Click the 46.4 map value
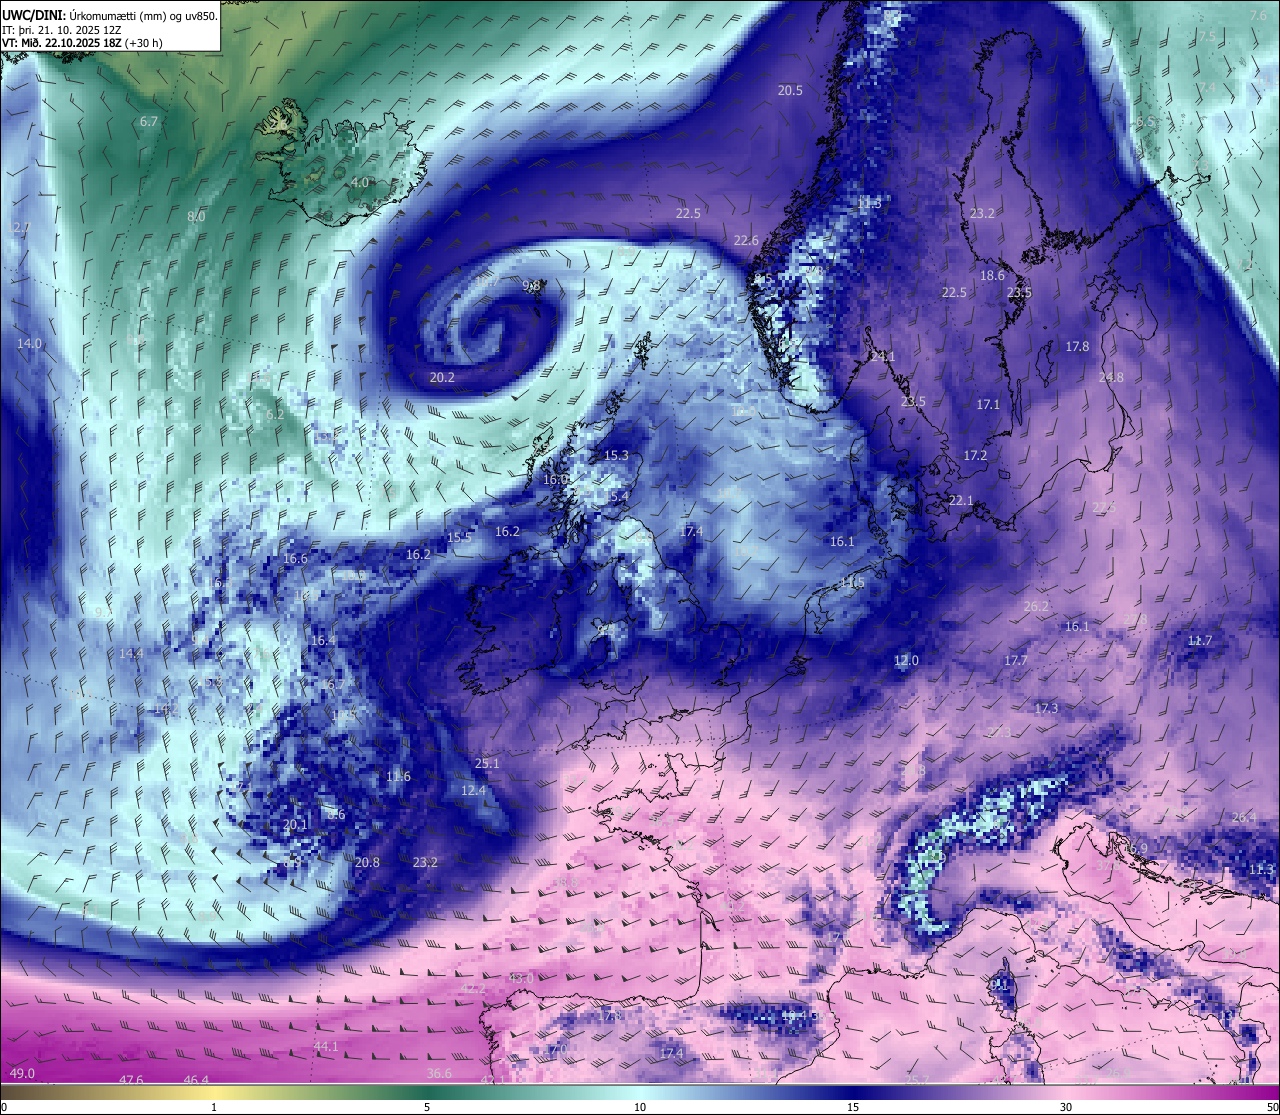The width and height of the screenshot is (1280, 1115). pyautogui.click(x=196, y=1080)
